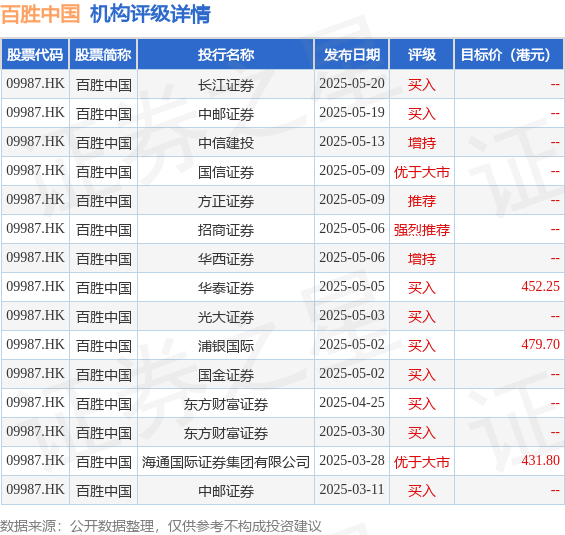Click 买入 rating in 长江证券 row
The image size is (565, 535).
click(x=422, y=85)
